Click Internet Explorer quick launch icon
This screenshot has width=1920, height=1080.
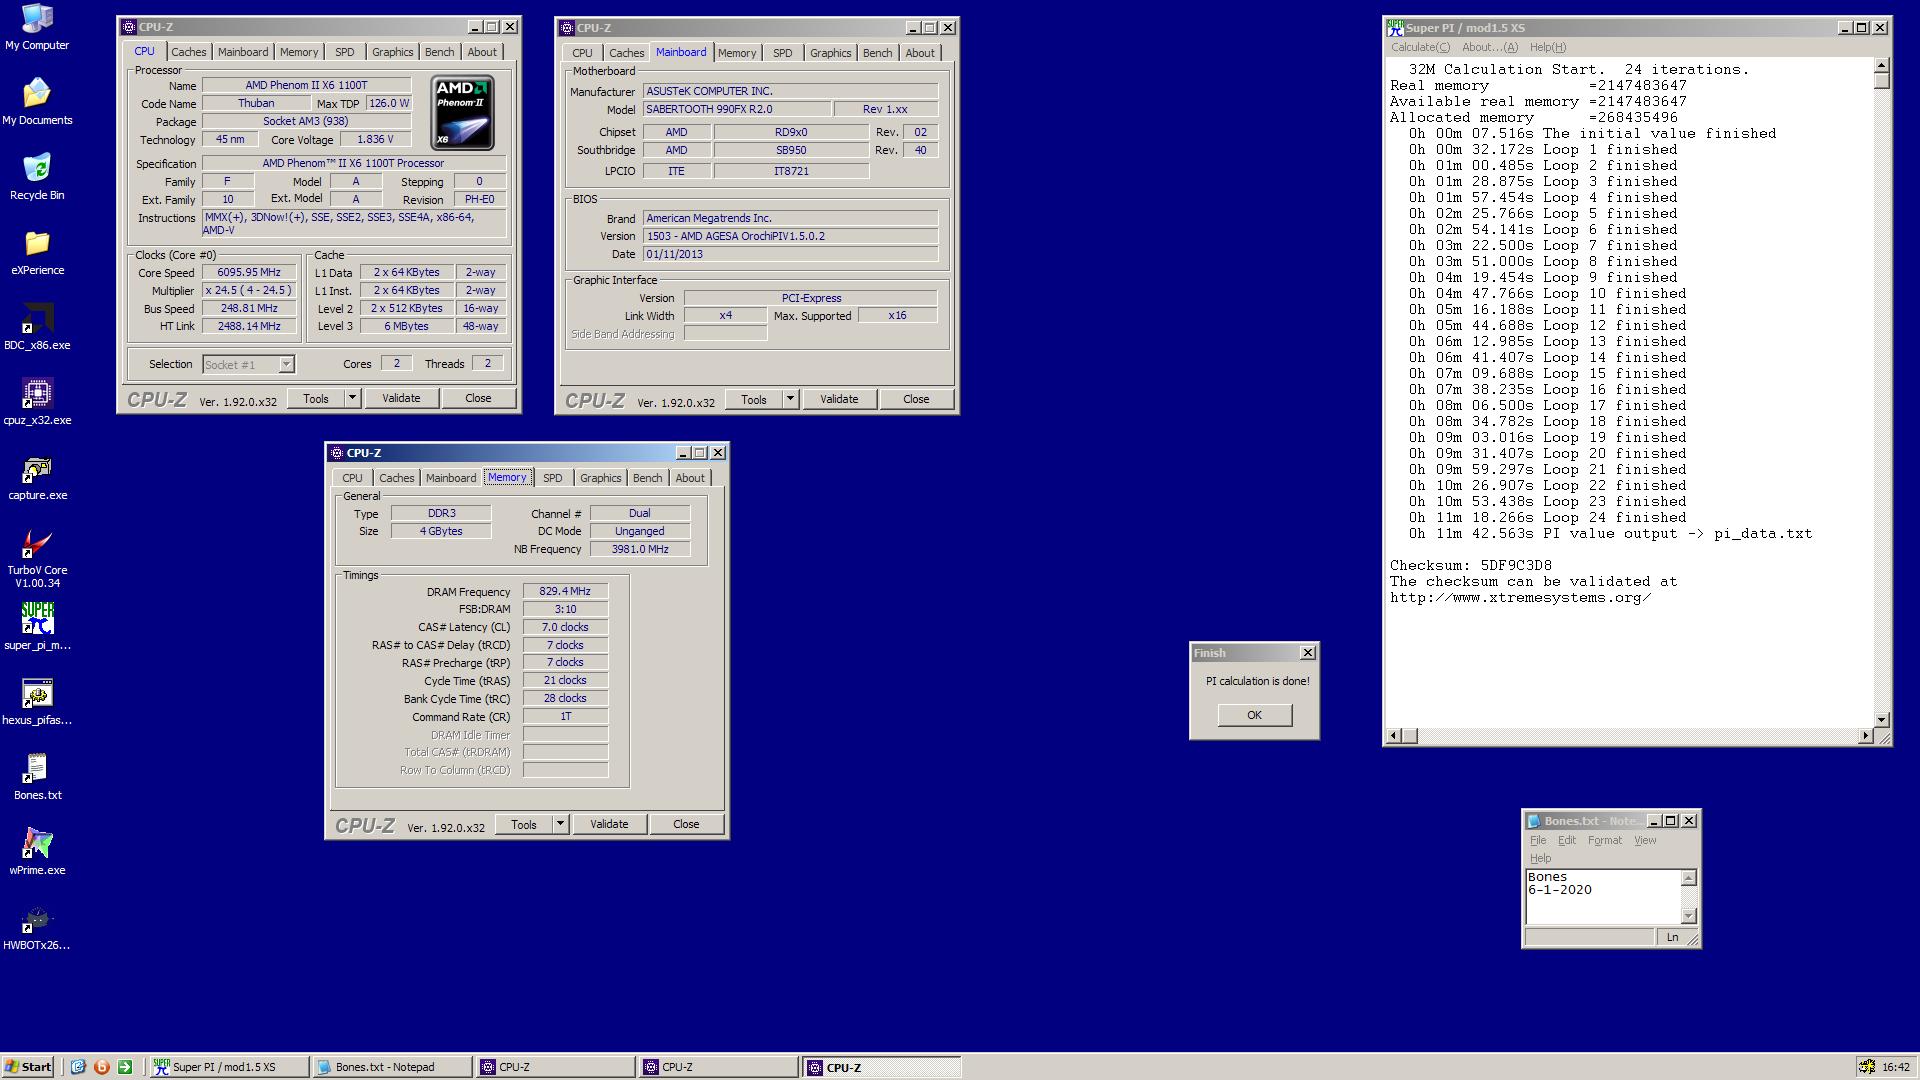[x=78, y=1067]
